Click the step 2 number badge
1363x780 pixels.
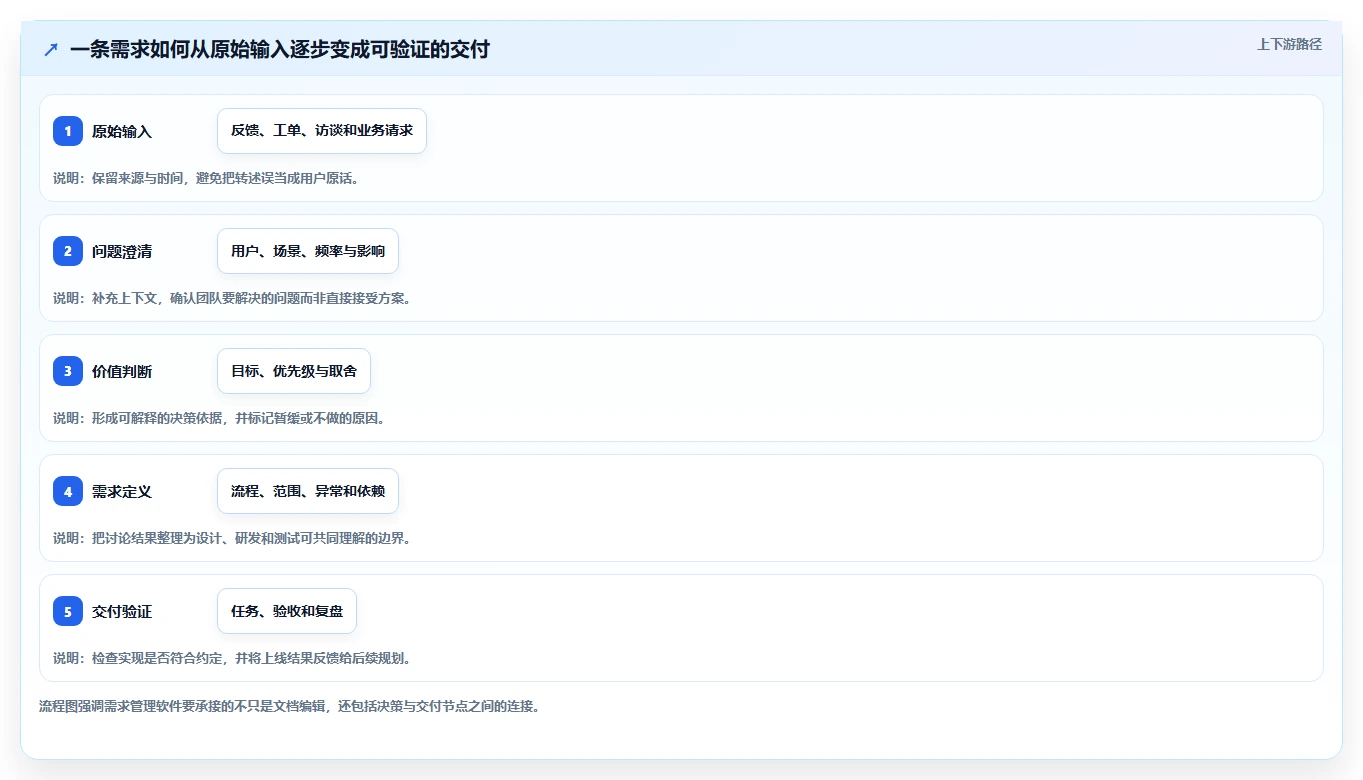pos(68,251)
